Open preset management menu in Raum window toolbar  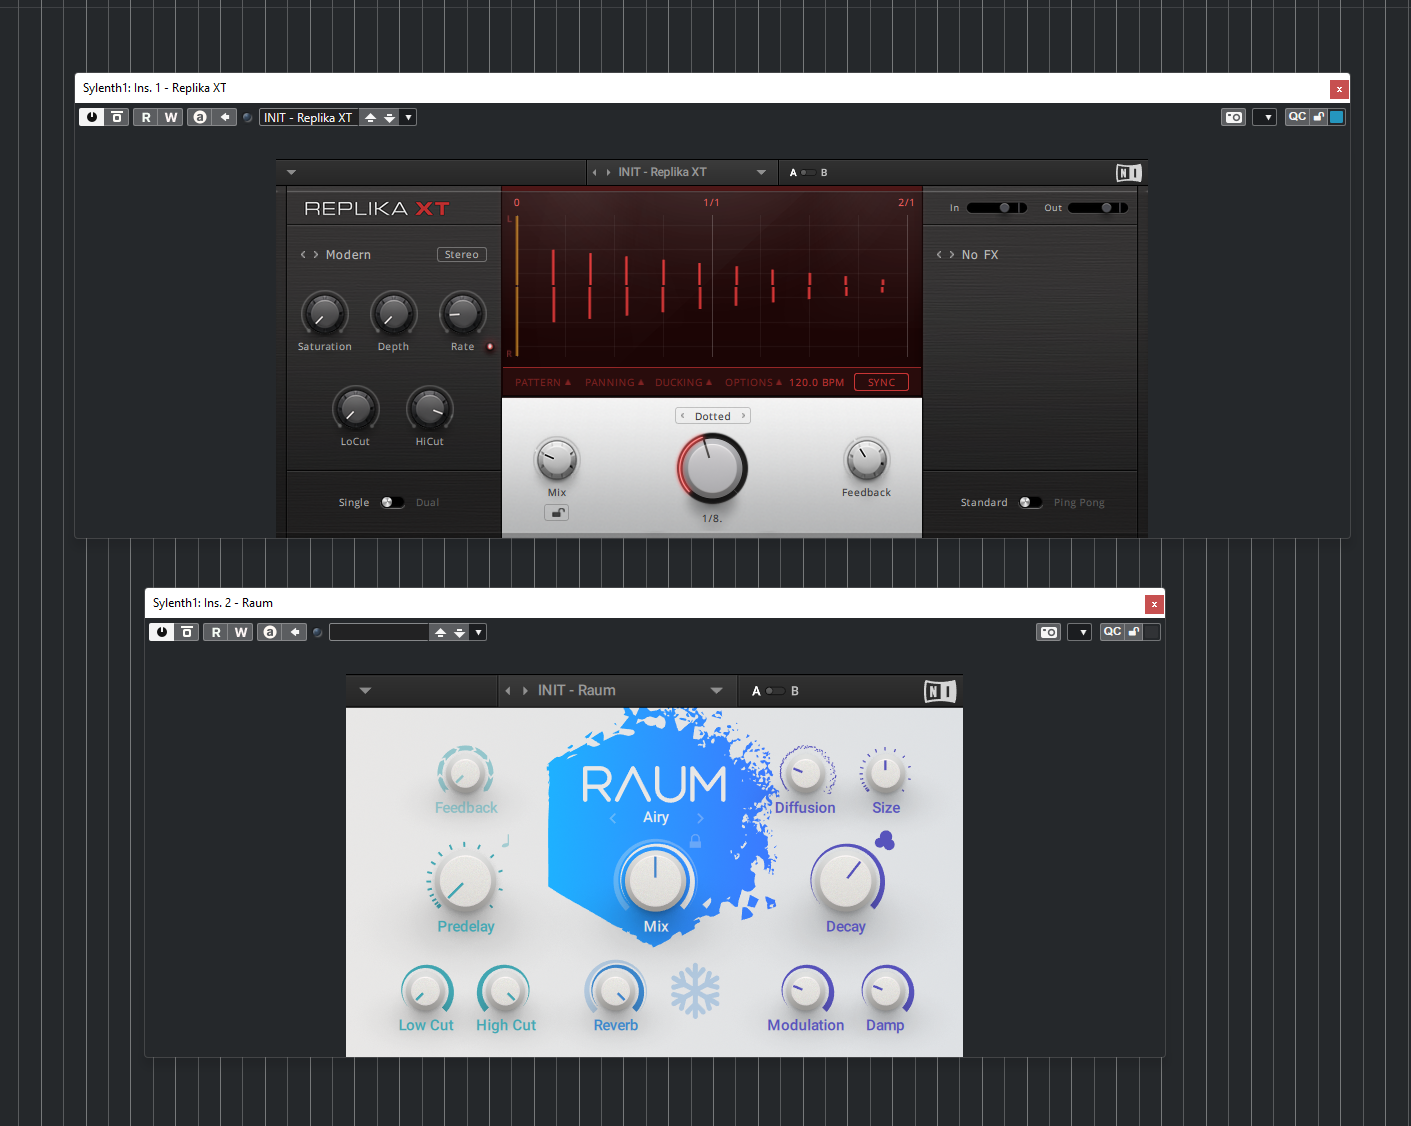click(x=478, y=632)
